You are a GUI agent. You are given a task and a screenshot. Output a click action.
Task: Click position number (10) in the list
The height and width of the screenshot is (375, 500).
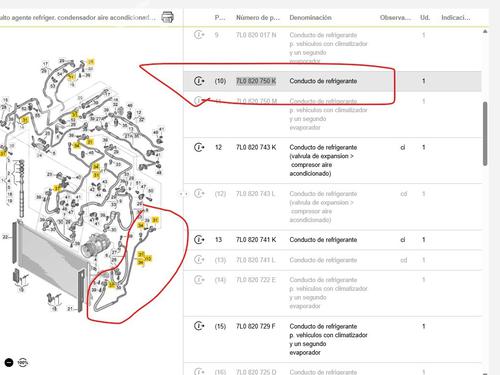[x=220, y=81]
